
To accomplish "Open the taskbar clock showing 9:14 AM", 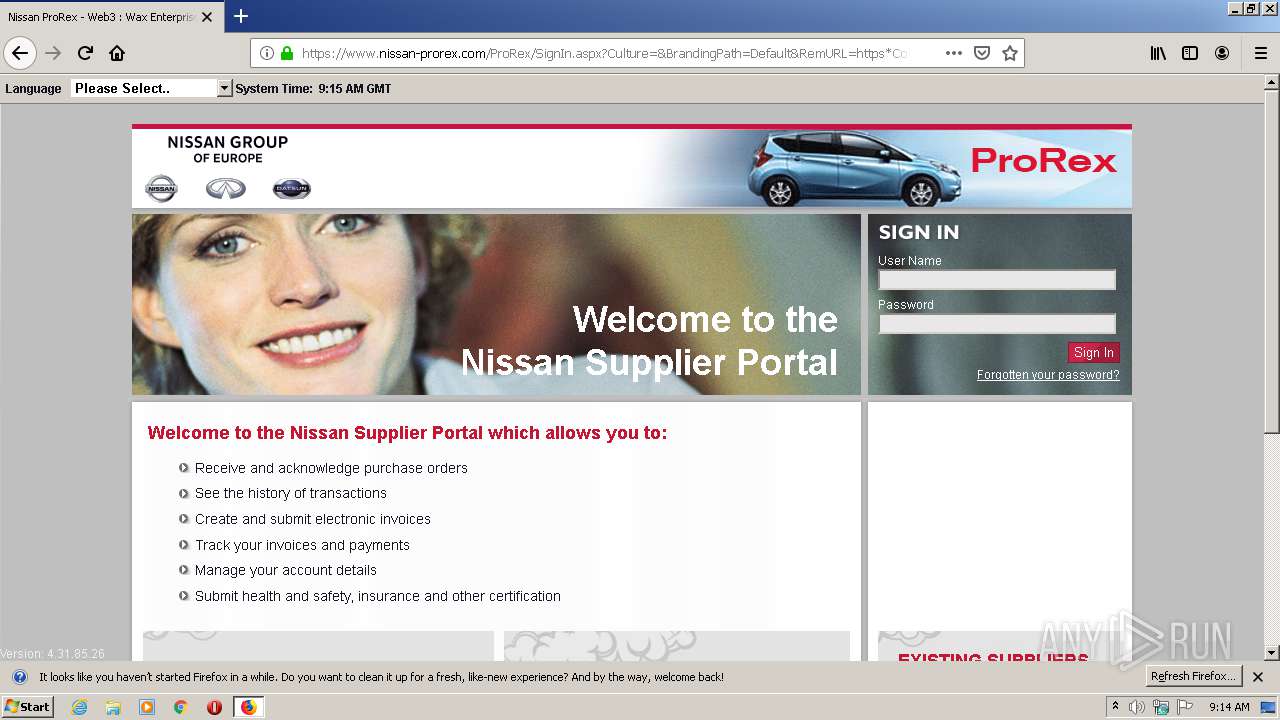I will (x=1229, y=707).
